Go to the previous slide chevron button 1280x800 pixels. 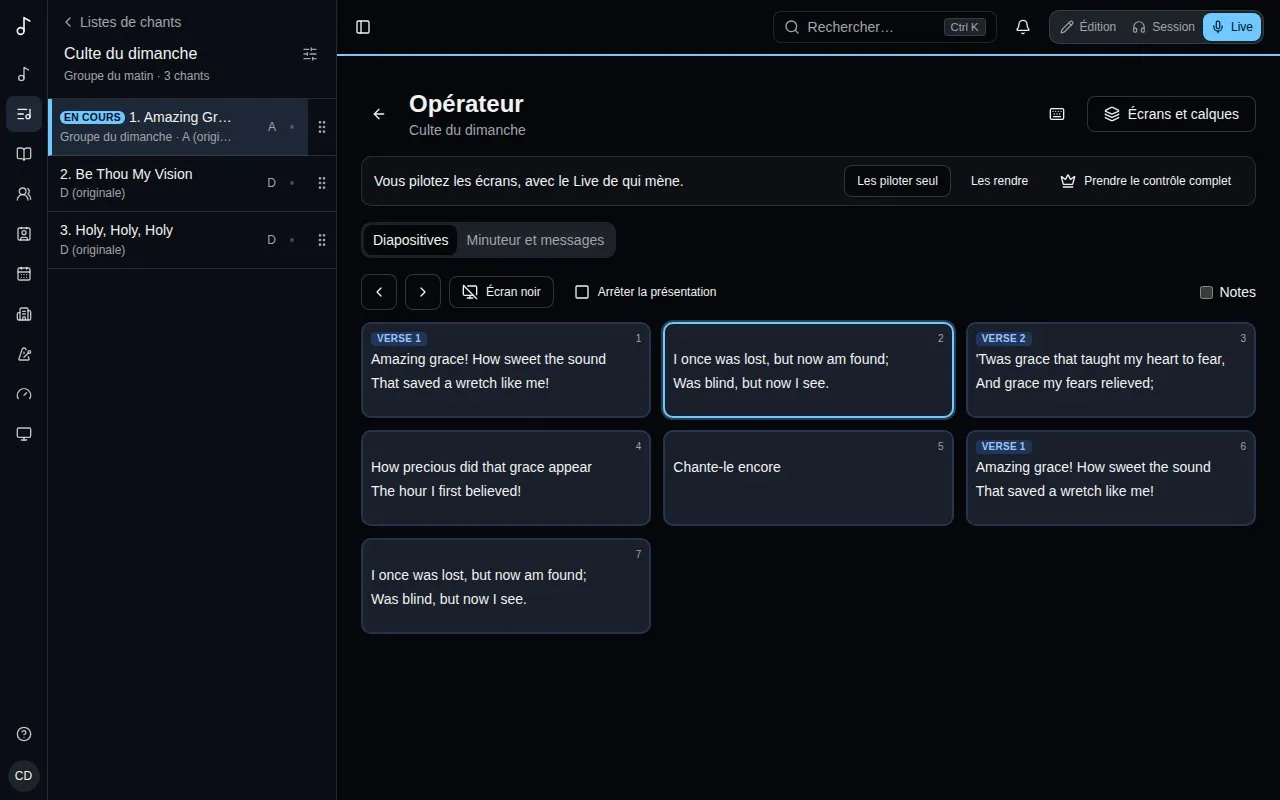[379, 292]
